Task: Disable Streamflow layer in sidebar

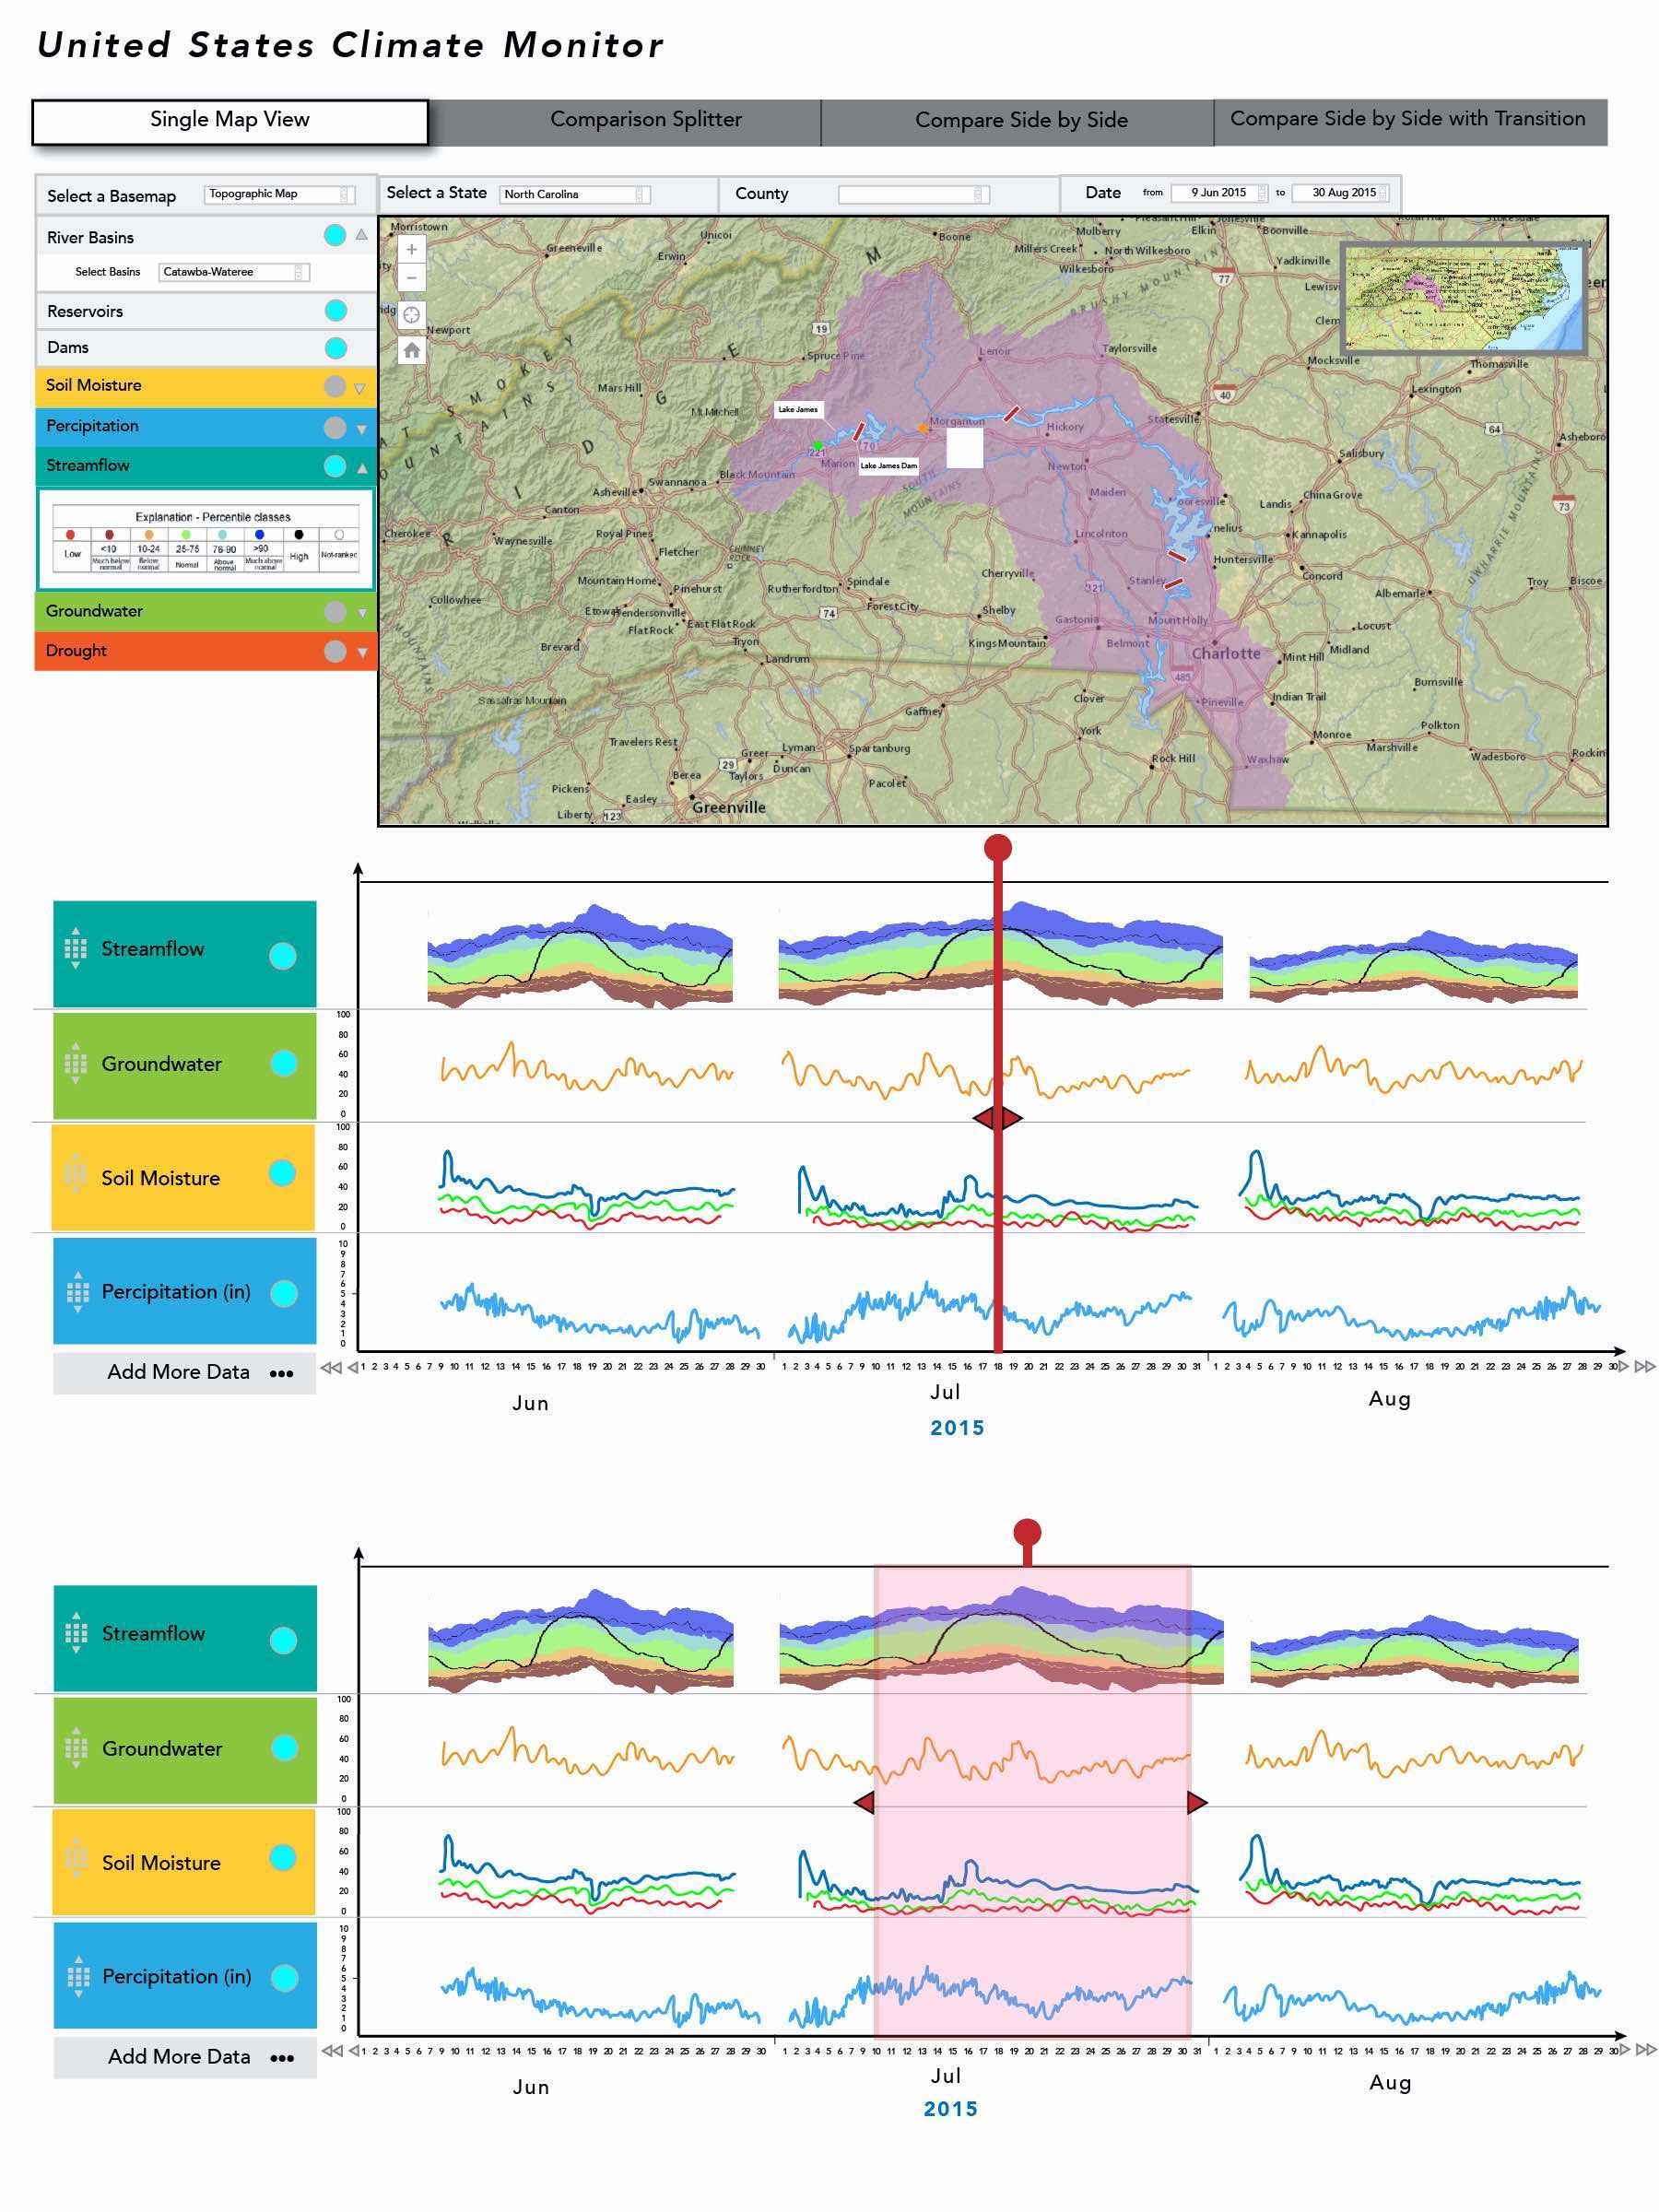Action: 335,466
